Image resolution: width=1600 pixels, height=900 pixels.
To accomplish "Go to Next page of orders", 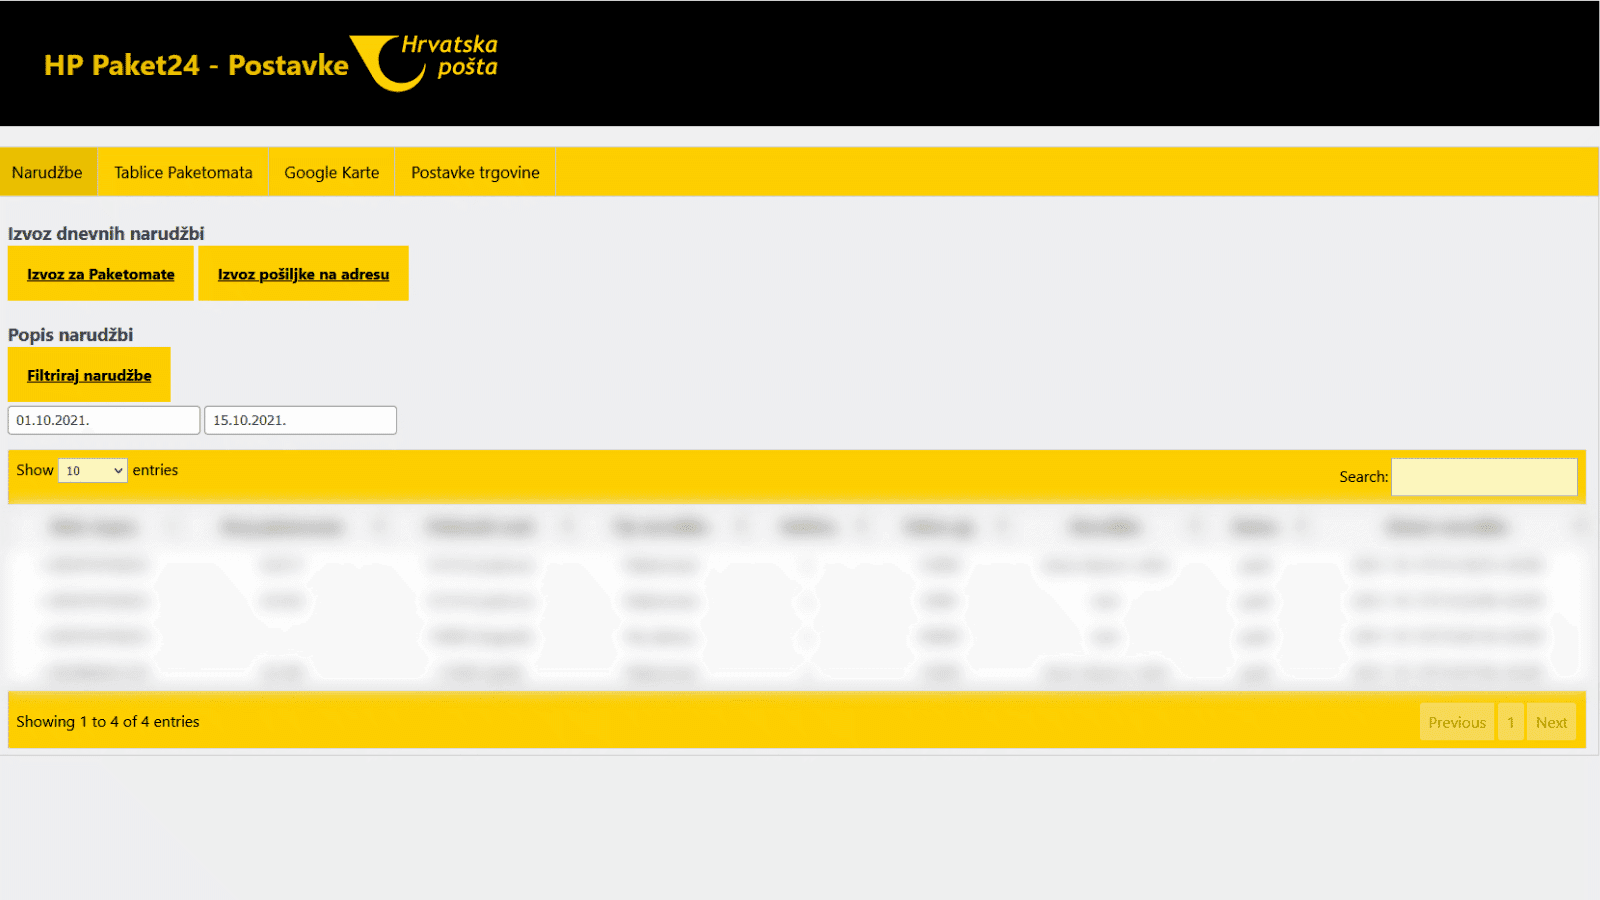I will tap(1551, 722).
